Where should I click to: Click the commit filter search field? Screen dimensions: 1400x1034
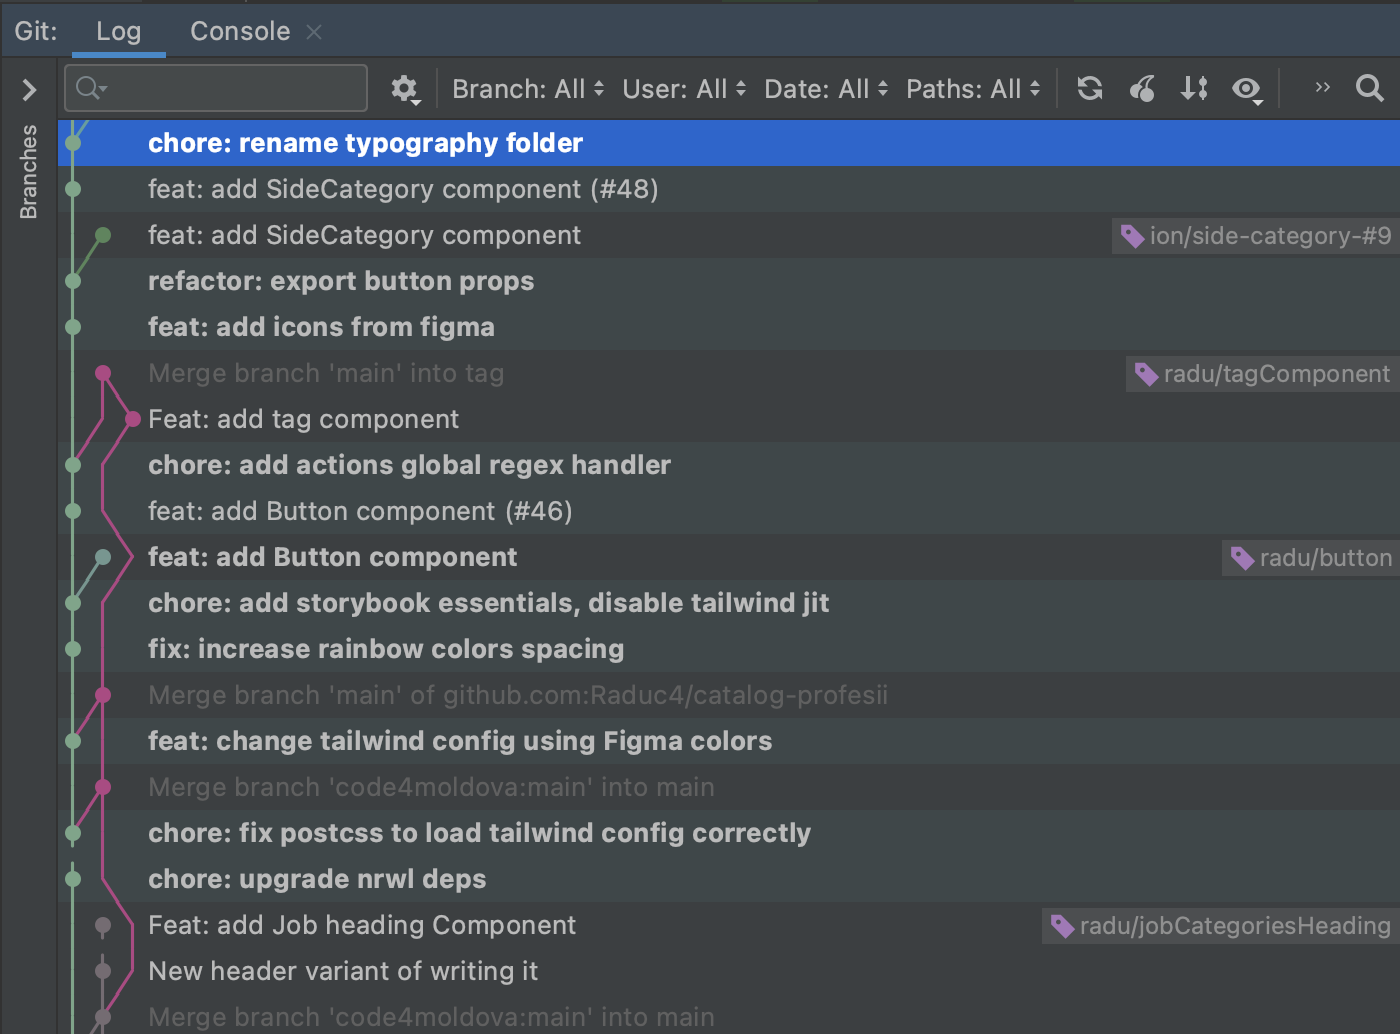pyautogui.click(x=215, y=88)
